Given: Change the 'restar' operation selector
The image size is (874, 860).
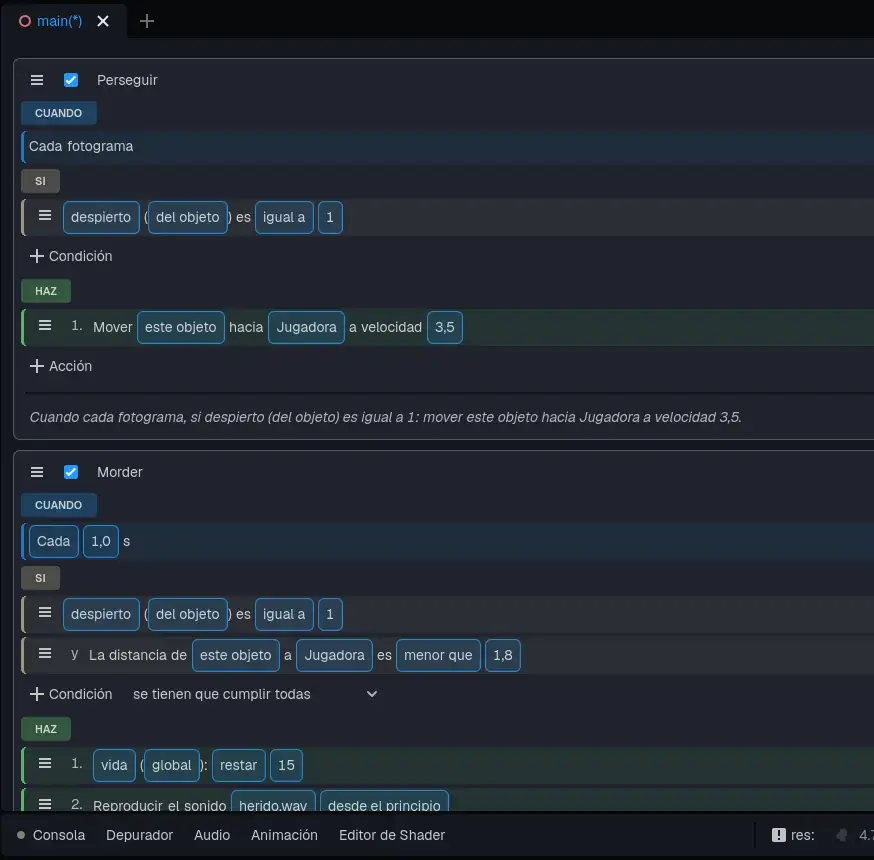Looking at the screenshot, I should pos(239,765).
